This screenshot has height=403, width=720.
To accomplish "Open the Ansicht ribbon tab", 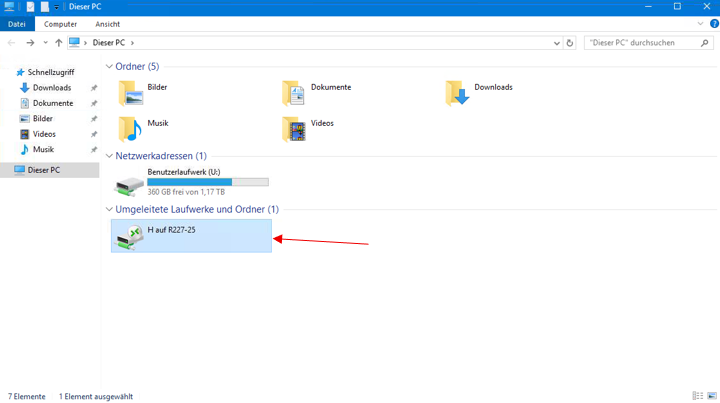I will [x=107, y=24].
